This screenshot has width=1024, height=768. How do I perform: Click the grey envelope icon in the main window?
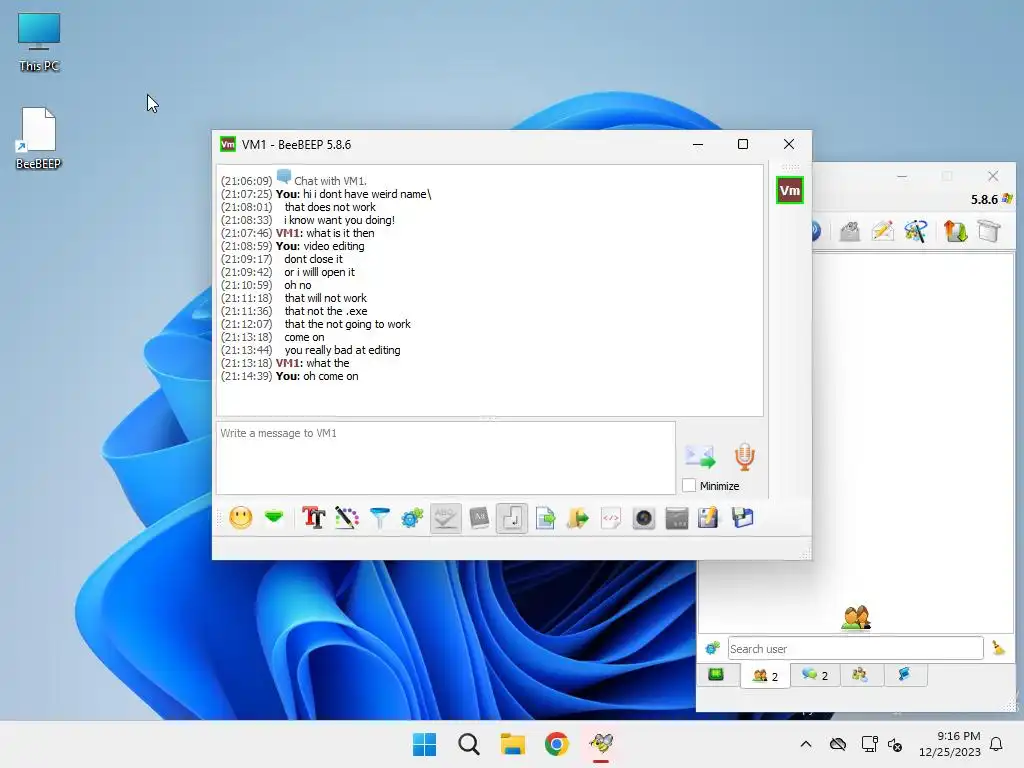click(x=850, y=231)
